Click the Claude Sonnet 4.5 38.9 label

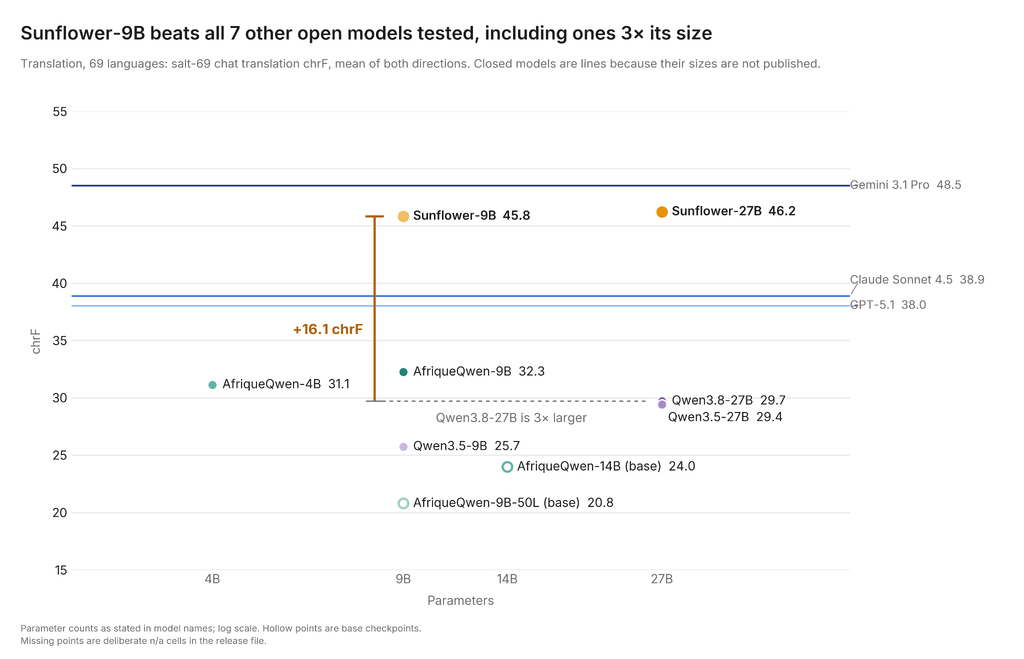pyautogui.click(x=917, y=280)
